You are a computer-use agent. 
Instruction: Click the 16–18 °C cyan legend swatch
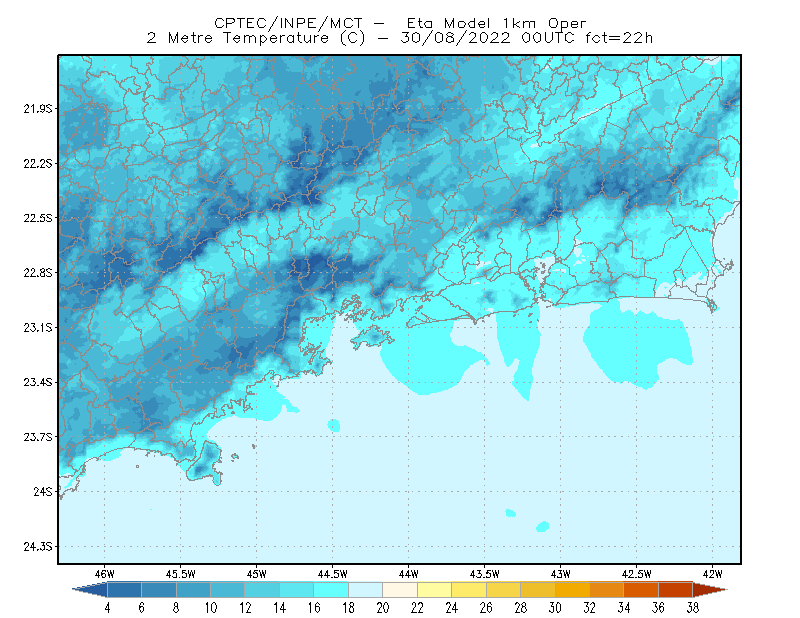pos(331,590)
